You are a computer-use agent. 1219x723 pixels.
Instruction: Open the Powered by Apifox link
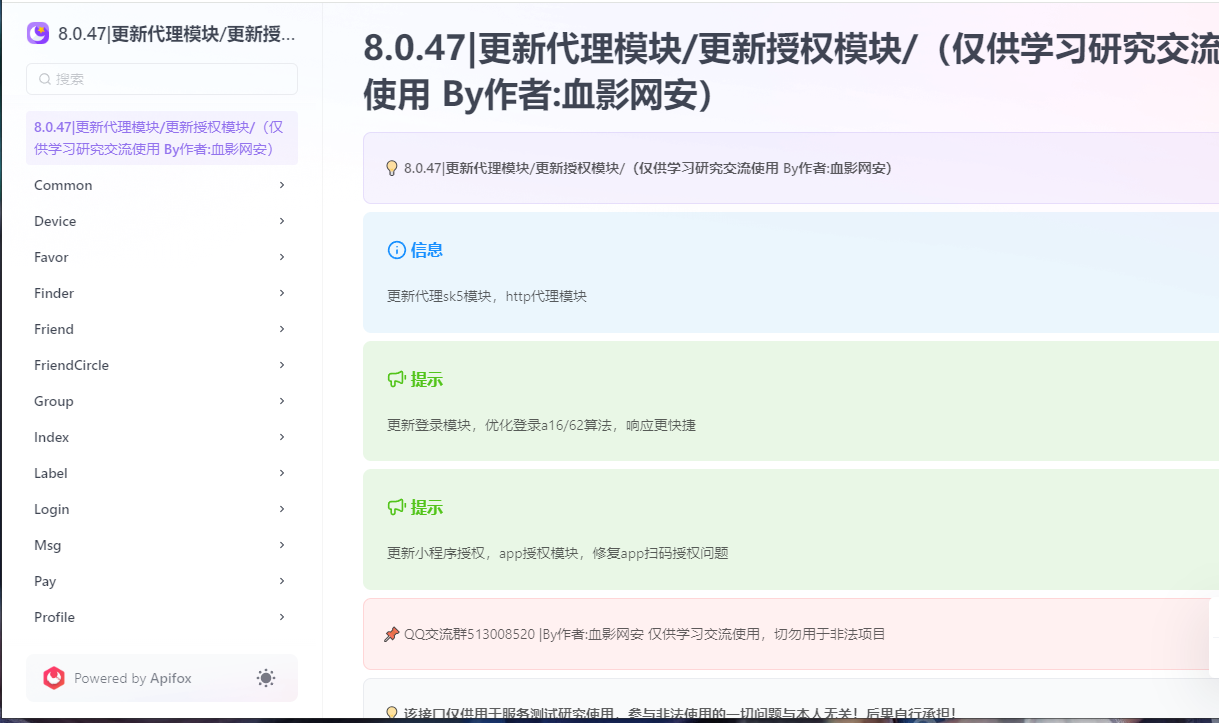(134, 677)
